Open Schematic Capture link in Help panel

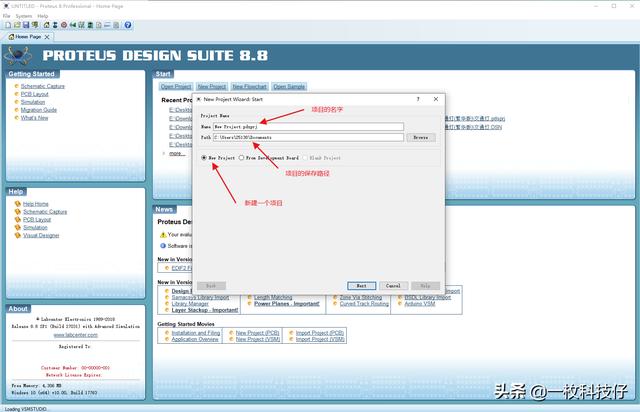coord(45,212)
